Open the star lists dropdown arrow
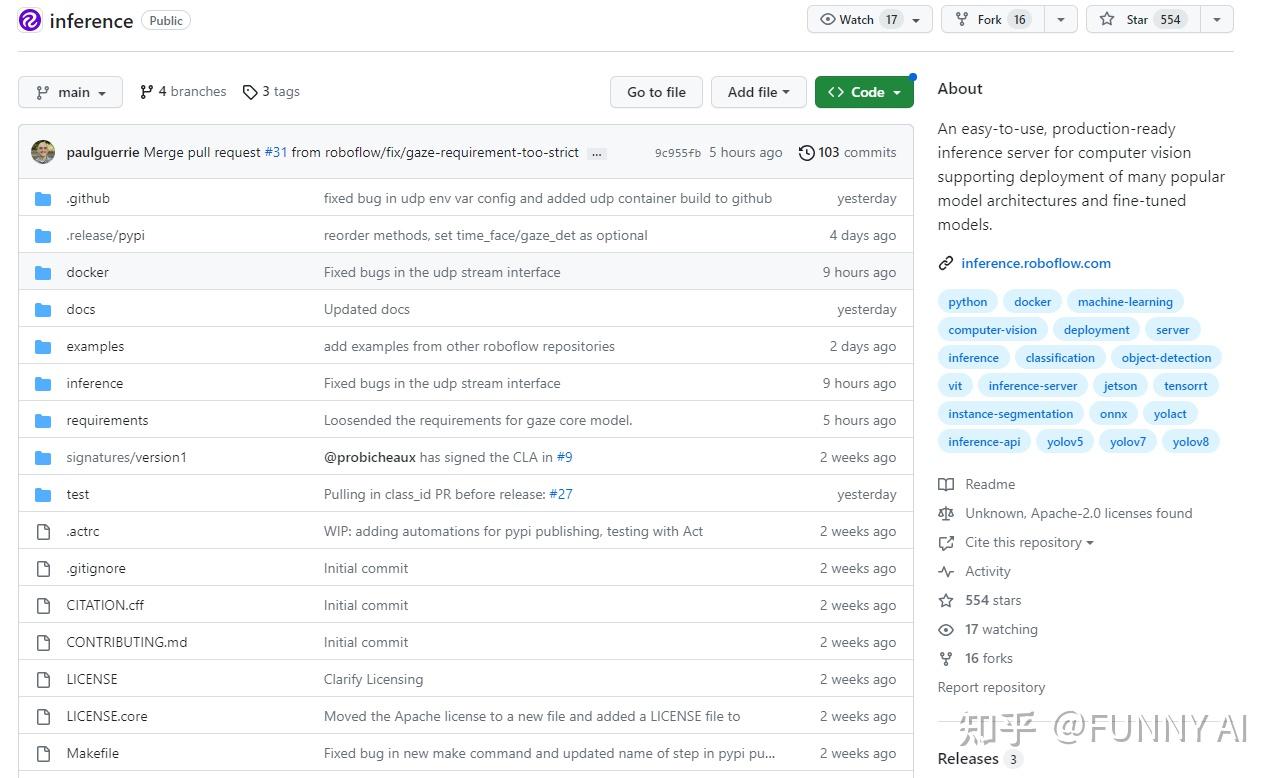 click(x=1216, y=19)
